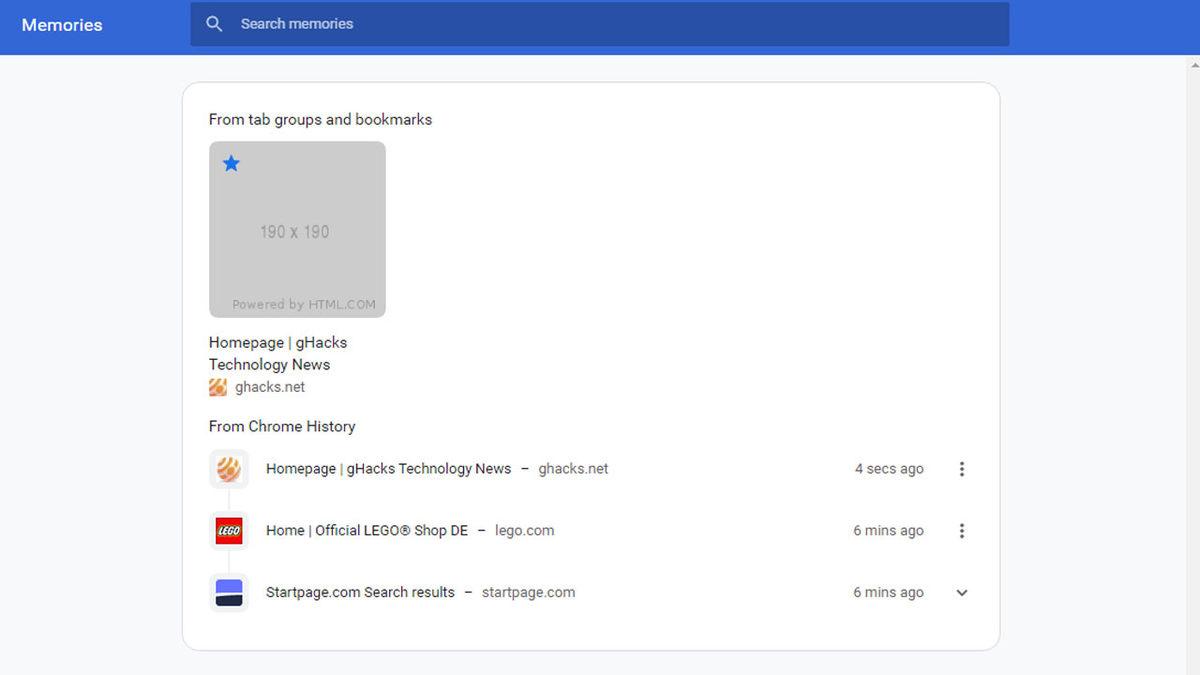Open the three-dot menu for the gHacks entry
Viewport: 1200px width, 675px height.
(x=961, y=468)
